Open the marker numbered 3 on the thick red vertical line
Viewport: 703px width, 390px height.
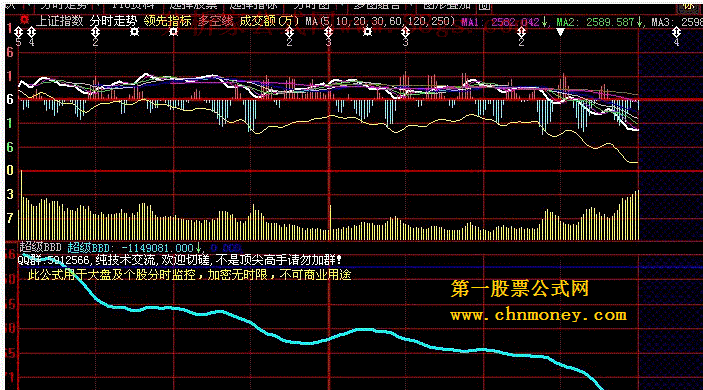pos(329,32)
